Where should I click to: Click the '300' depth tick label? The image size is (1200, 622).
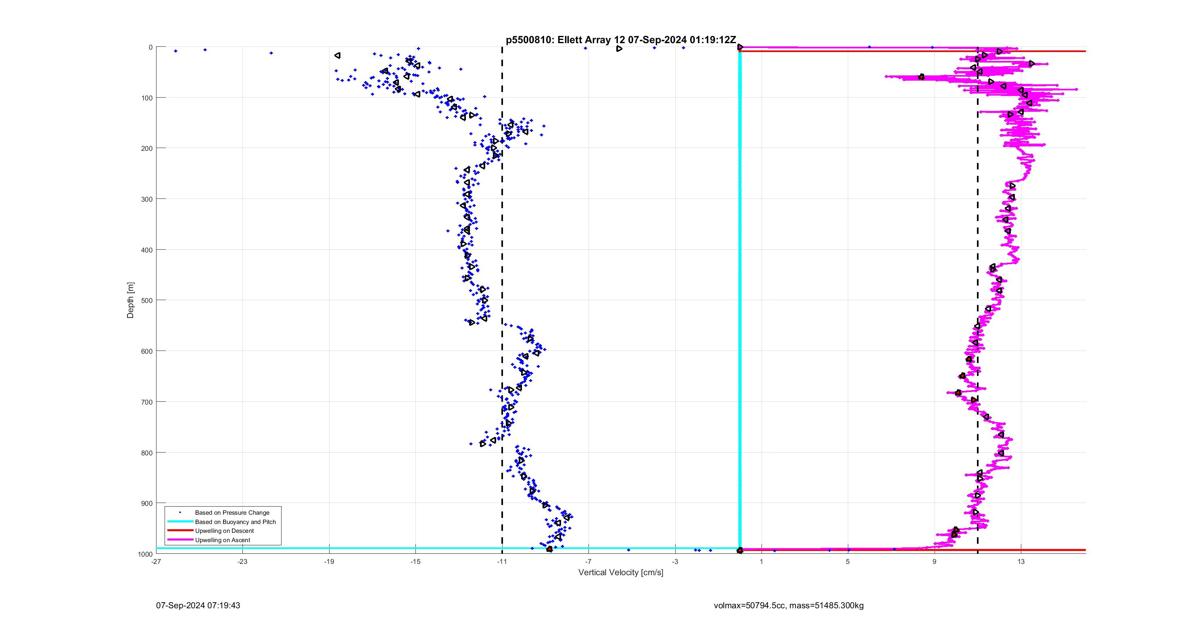(x=146, y=199)
